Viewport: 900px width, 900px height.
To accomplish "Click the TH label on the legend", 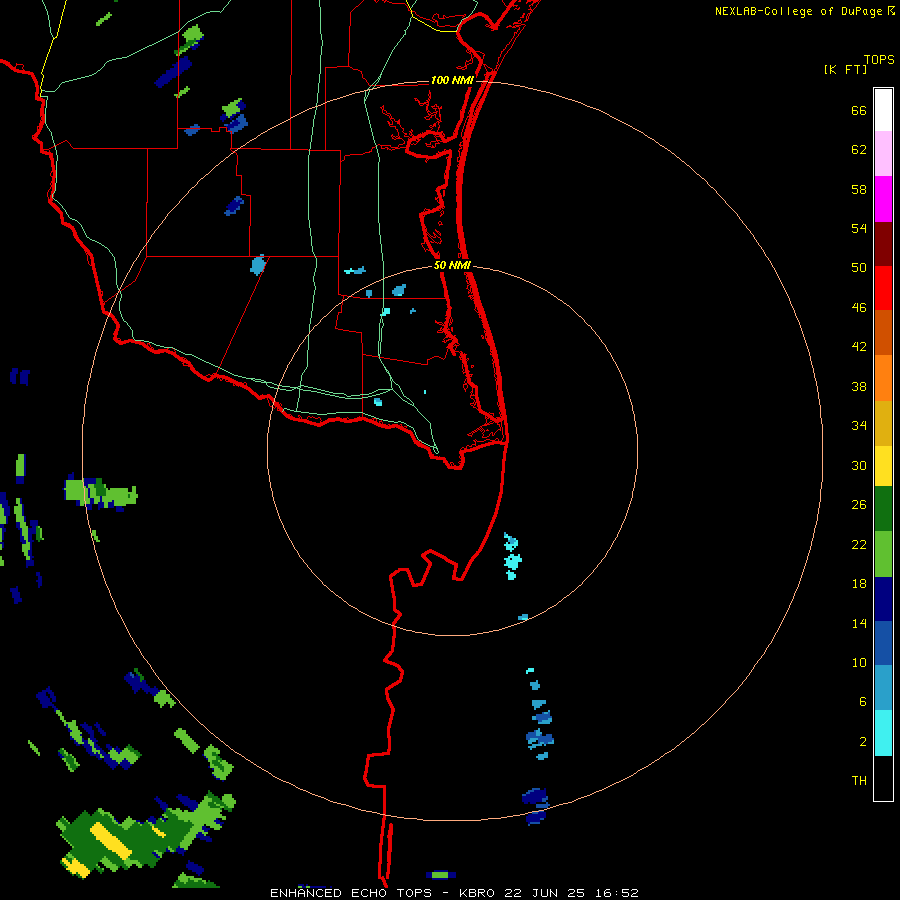I will [x=859, y=781].
